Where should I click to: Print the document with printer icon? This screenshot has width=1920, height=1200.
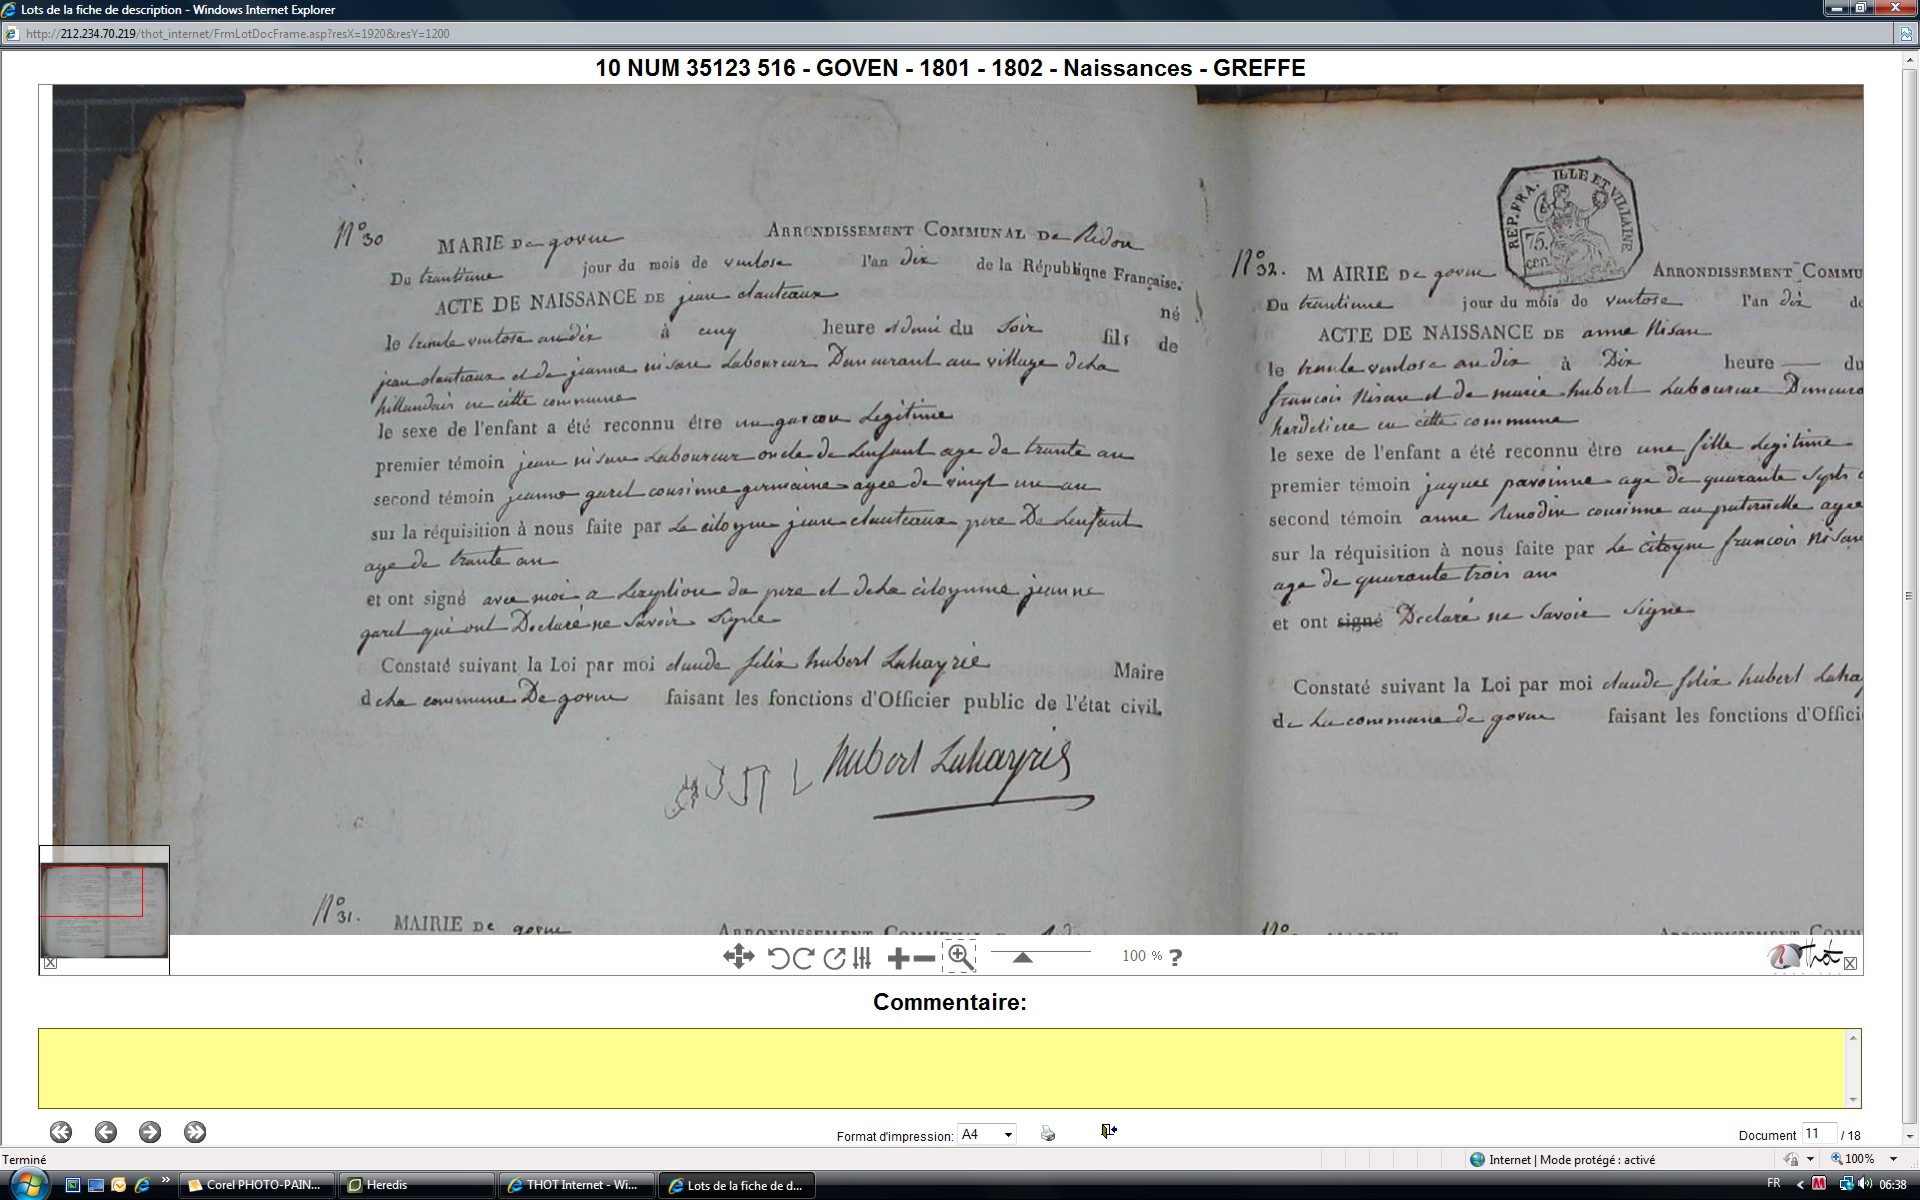[x=1047, y=1133]
